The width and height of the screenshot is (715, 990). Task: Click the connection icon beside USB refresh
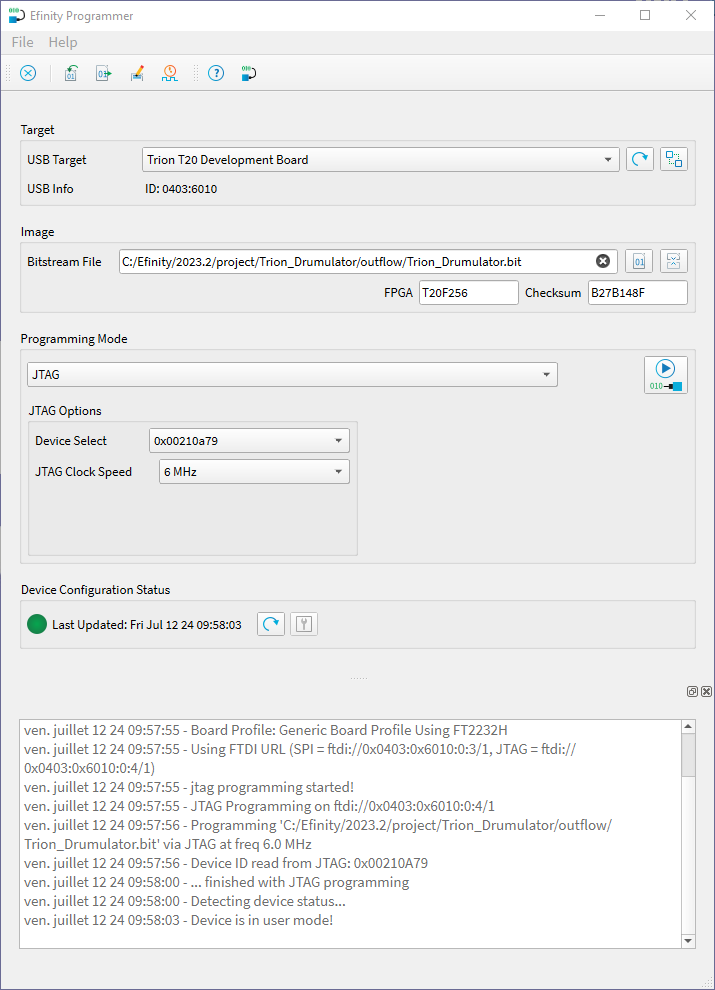674,159
